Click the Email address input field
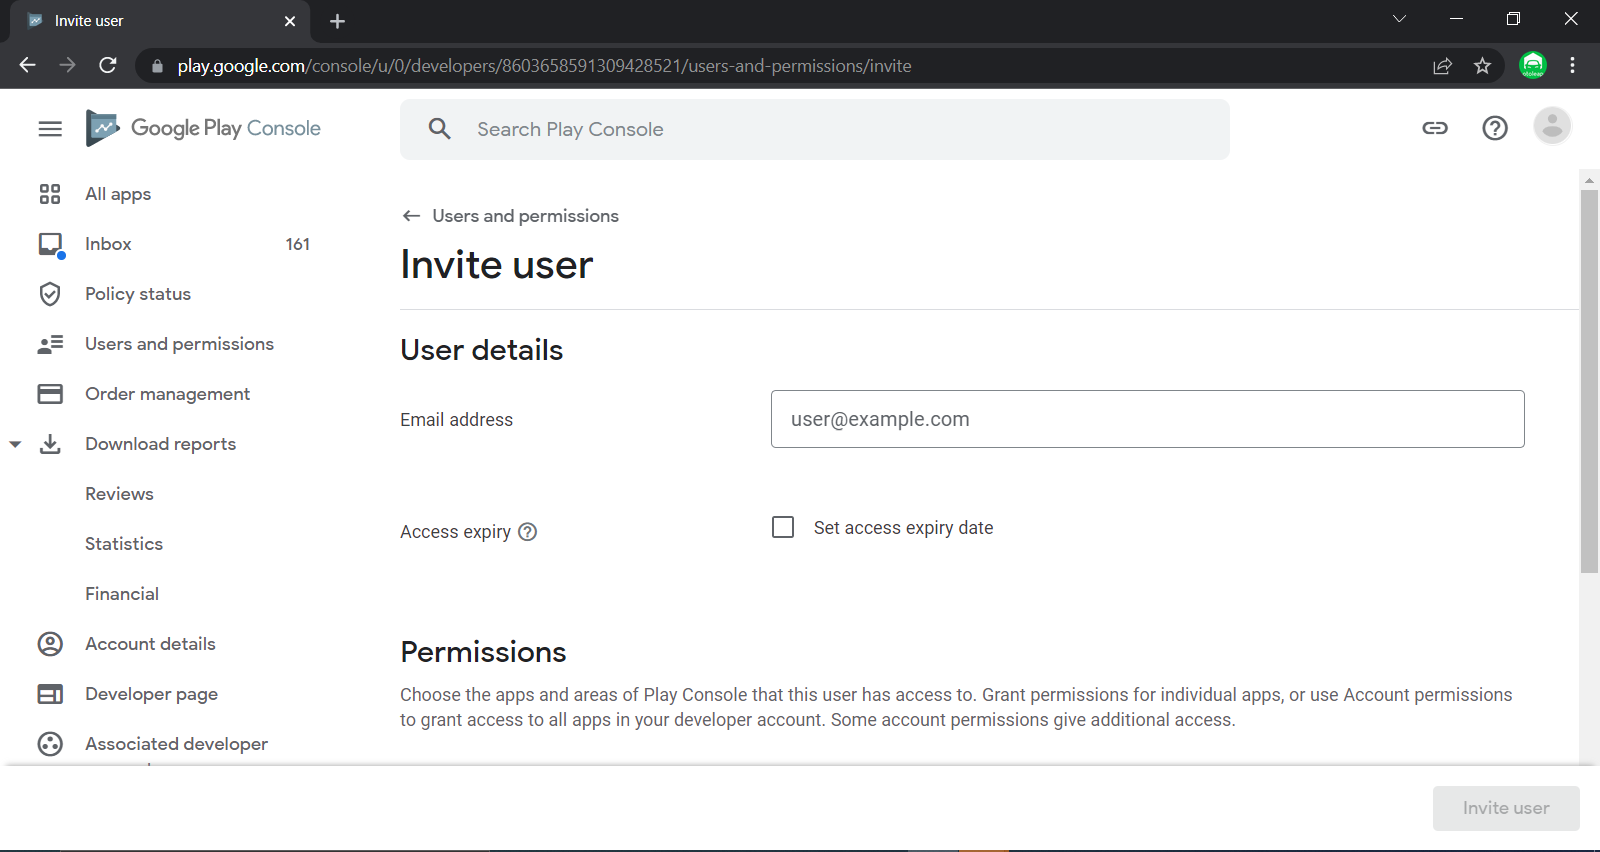The image size is (1600, 852). tap(1148, 419)
